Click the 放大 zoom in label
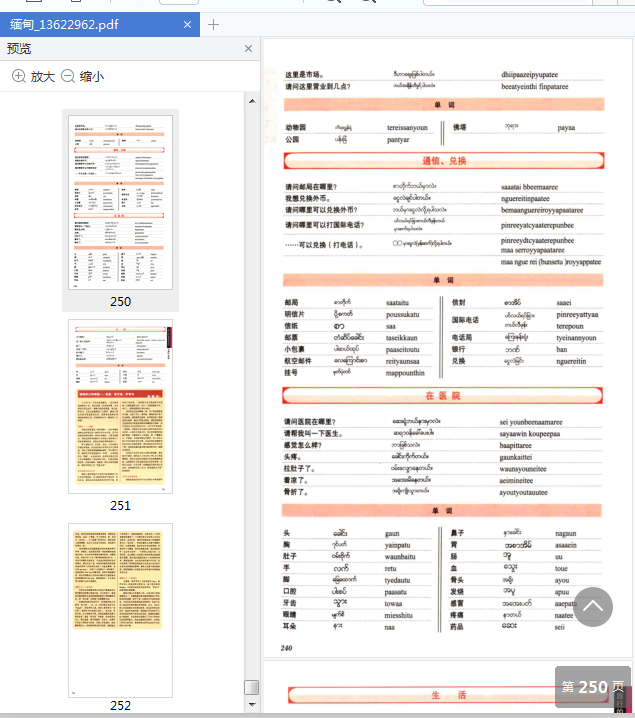 click(x=43, y=76)
